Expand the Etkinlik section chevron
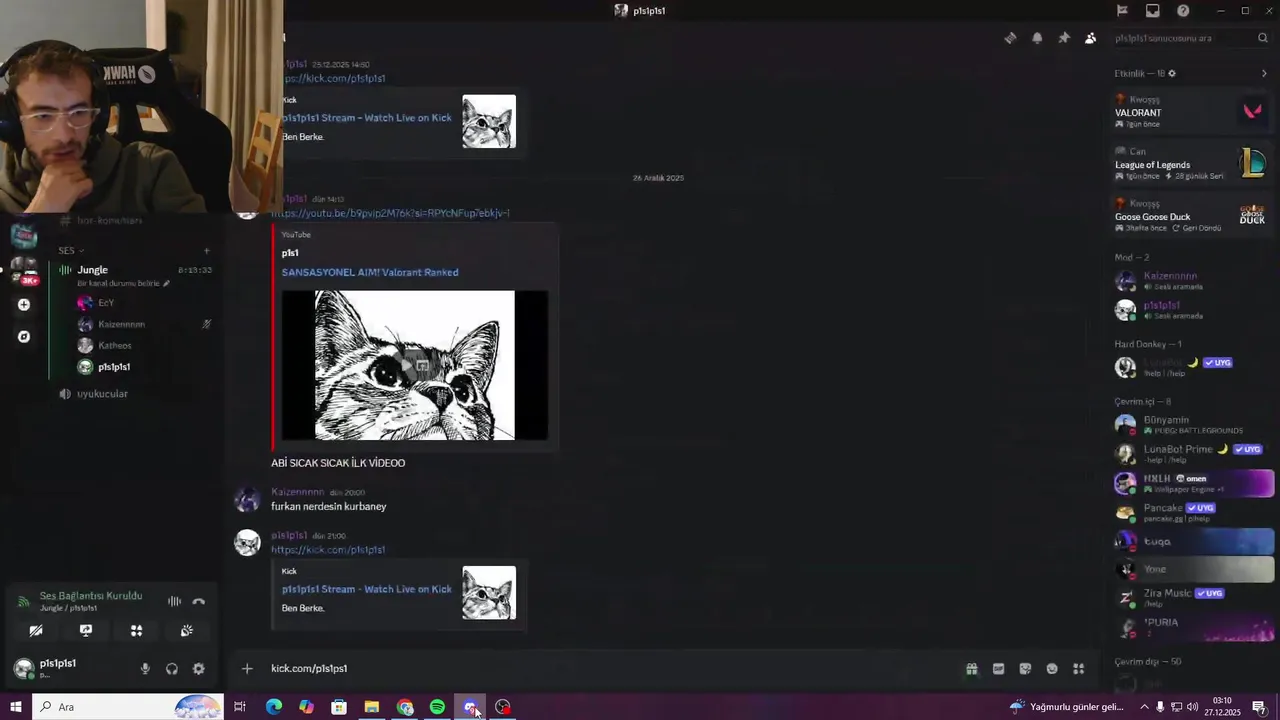Image resolution: width=1280 pixels, height=720 pixels. pos(1264,73)
